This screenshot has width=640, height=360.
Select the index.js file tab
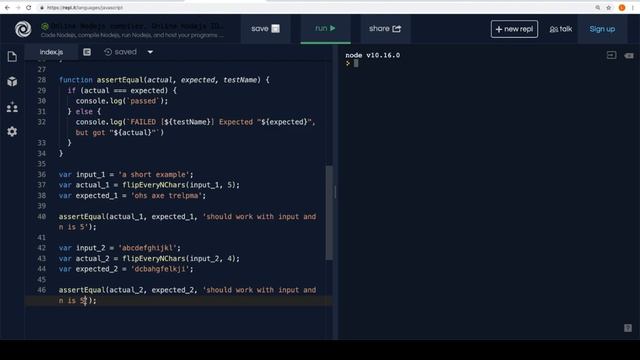coord(51,52)
